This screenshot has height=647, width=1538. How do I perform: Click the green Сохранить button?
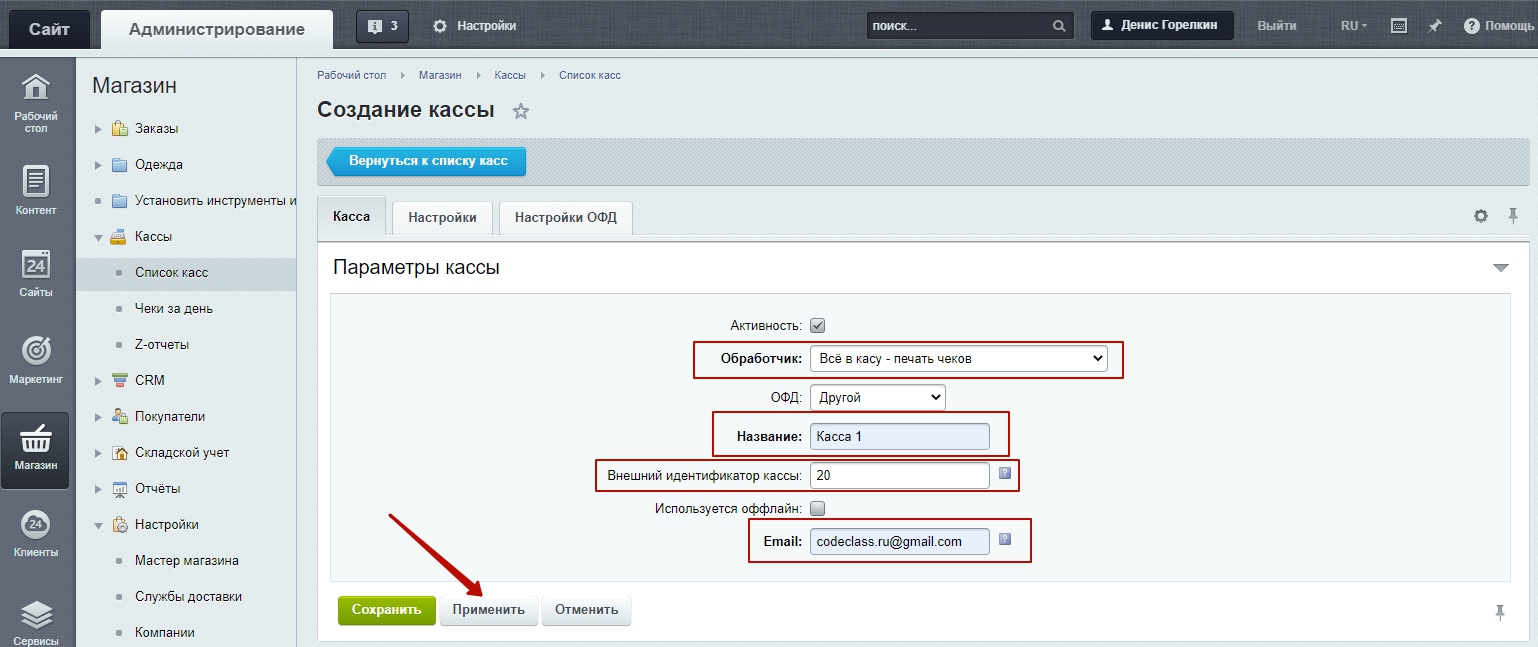(x=386, y=610)
